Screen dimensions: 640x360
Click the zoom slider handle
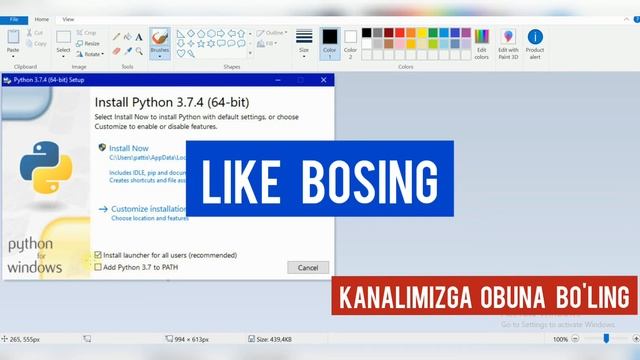[x=606, y=338]
